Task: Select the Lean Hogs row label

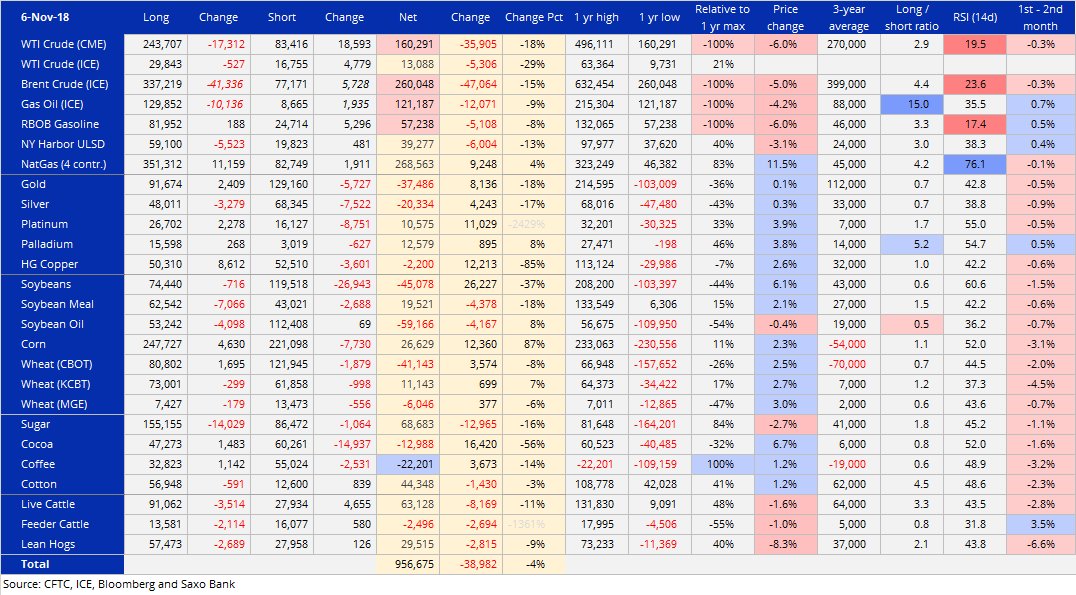Action: coord(46,544)
